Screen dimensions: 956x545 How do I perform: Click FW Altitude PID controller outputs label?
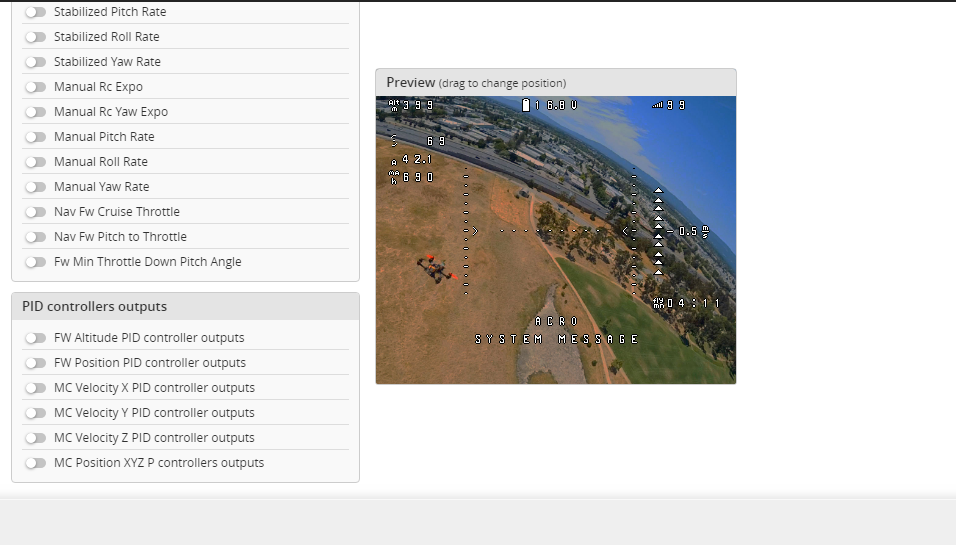tap(149, 338)
